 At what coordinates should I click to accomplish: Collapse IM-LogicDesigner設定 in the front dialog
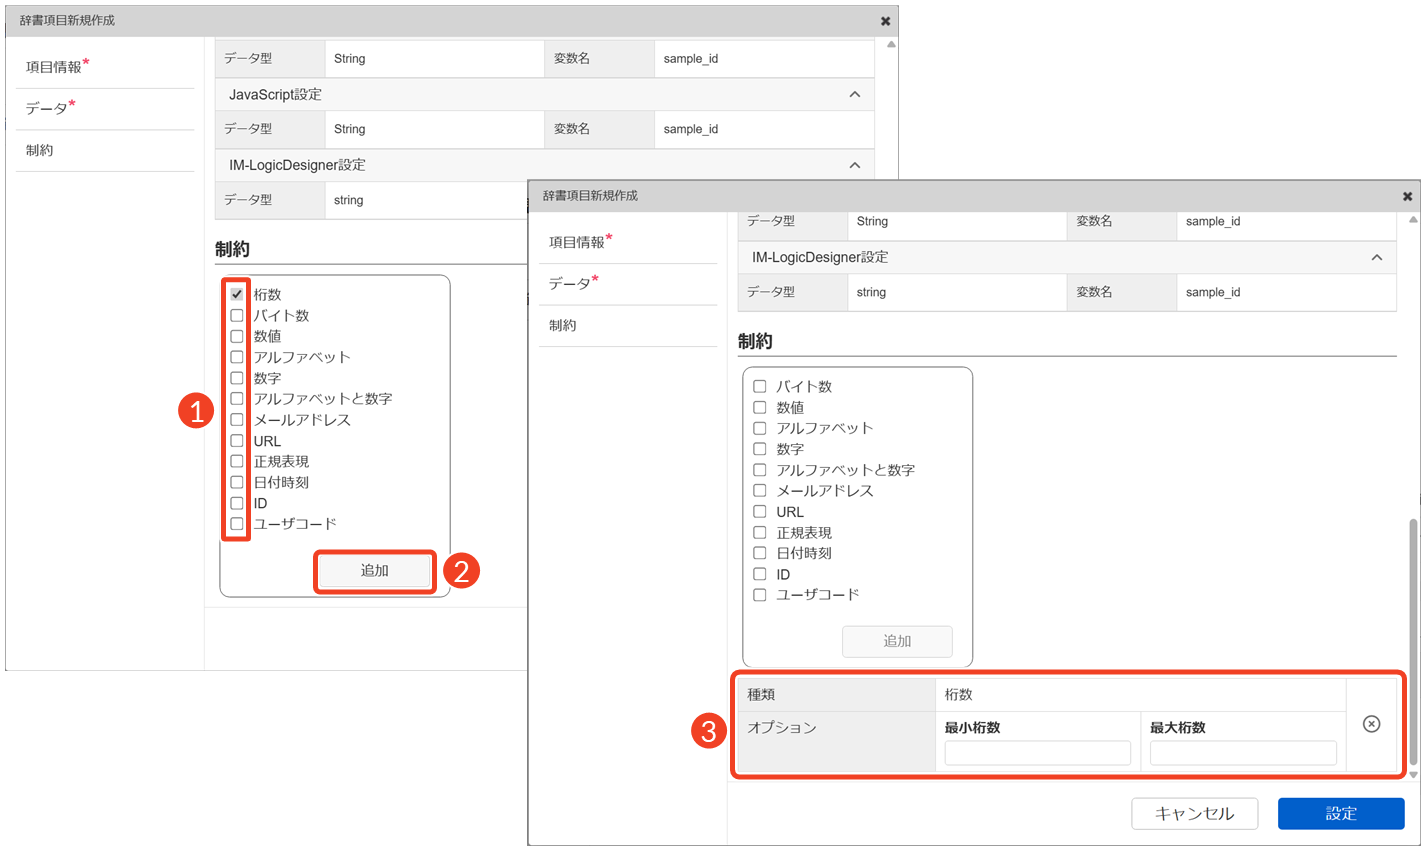point(1376,258)
